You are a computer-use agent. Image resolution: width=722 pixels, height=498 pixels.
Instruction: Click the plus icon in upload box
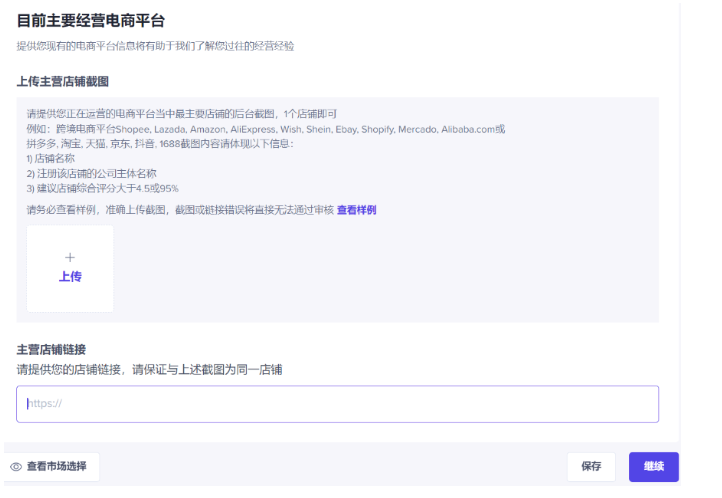pos(70,257)
